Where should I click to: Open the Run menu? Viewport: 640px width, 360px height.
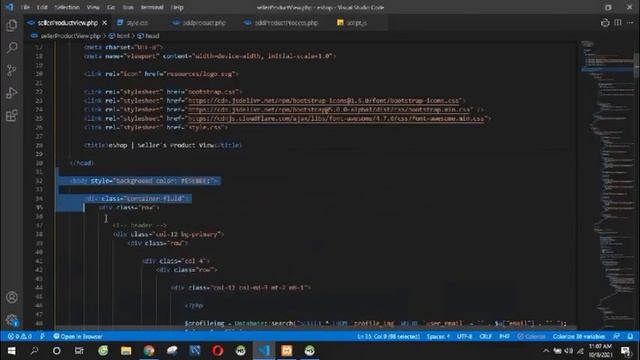tap(128, 7)
